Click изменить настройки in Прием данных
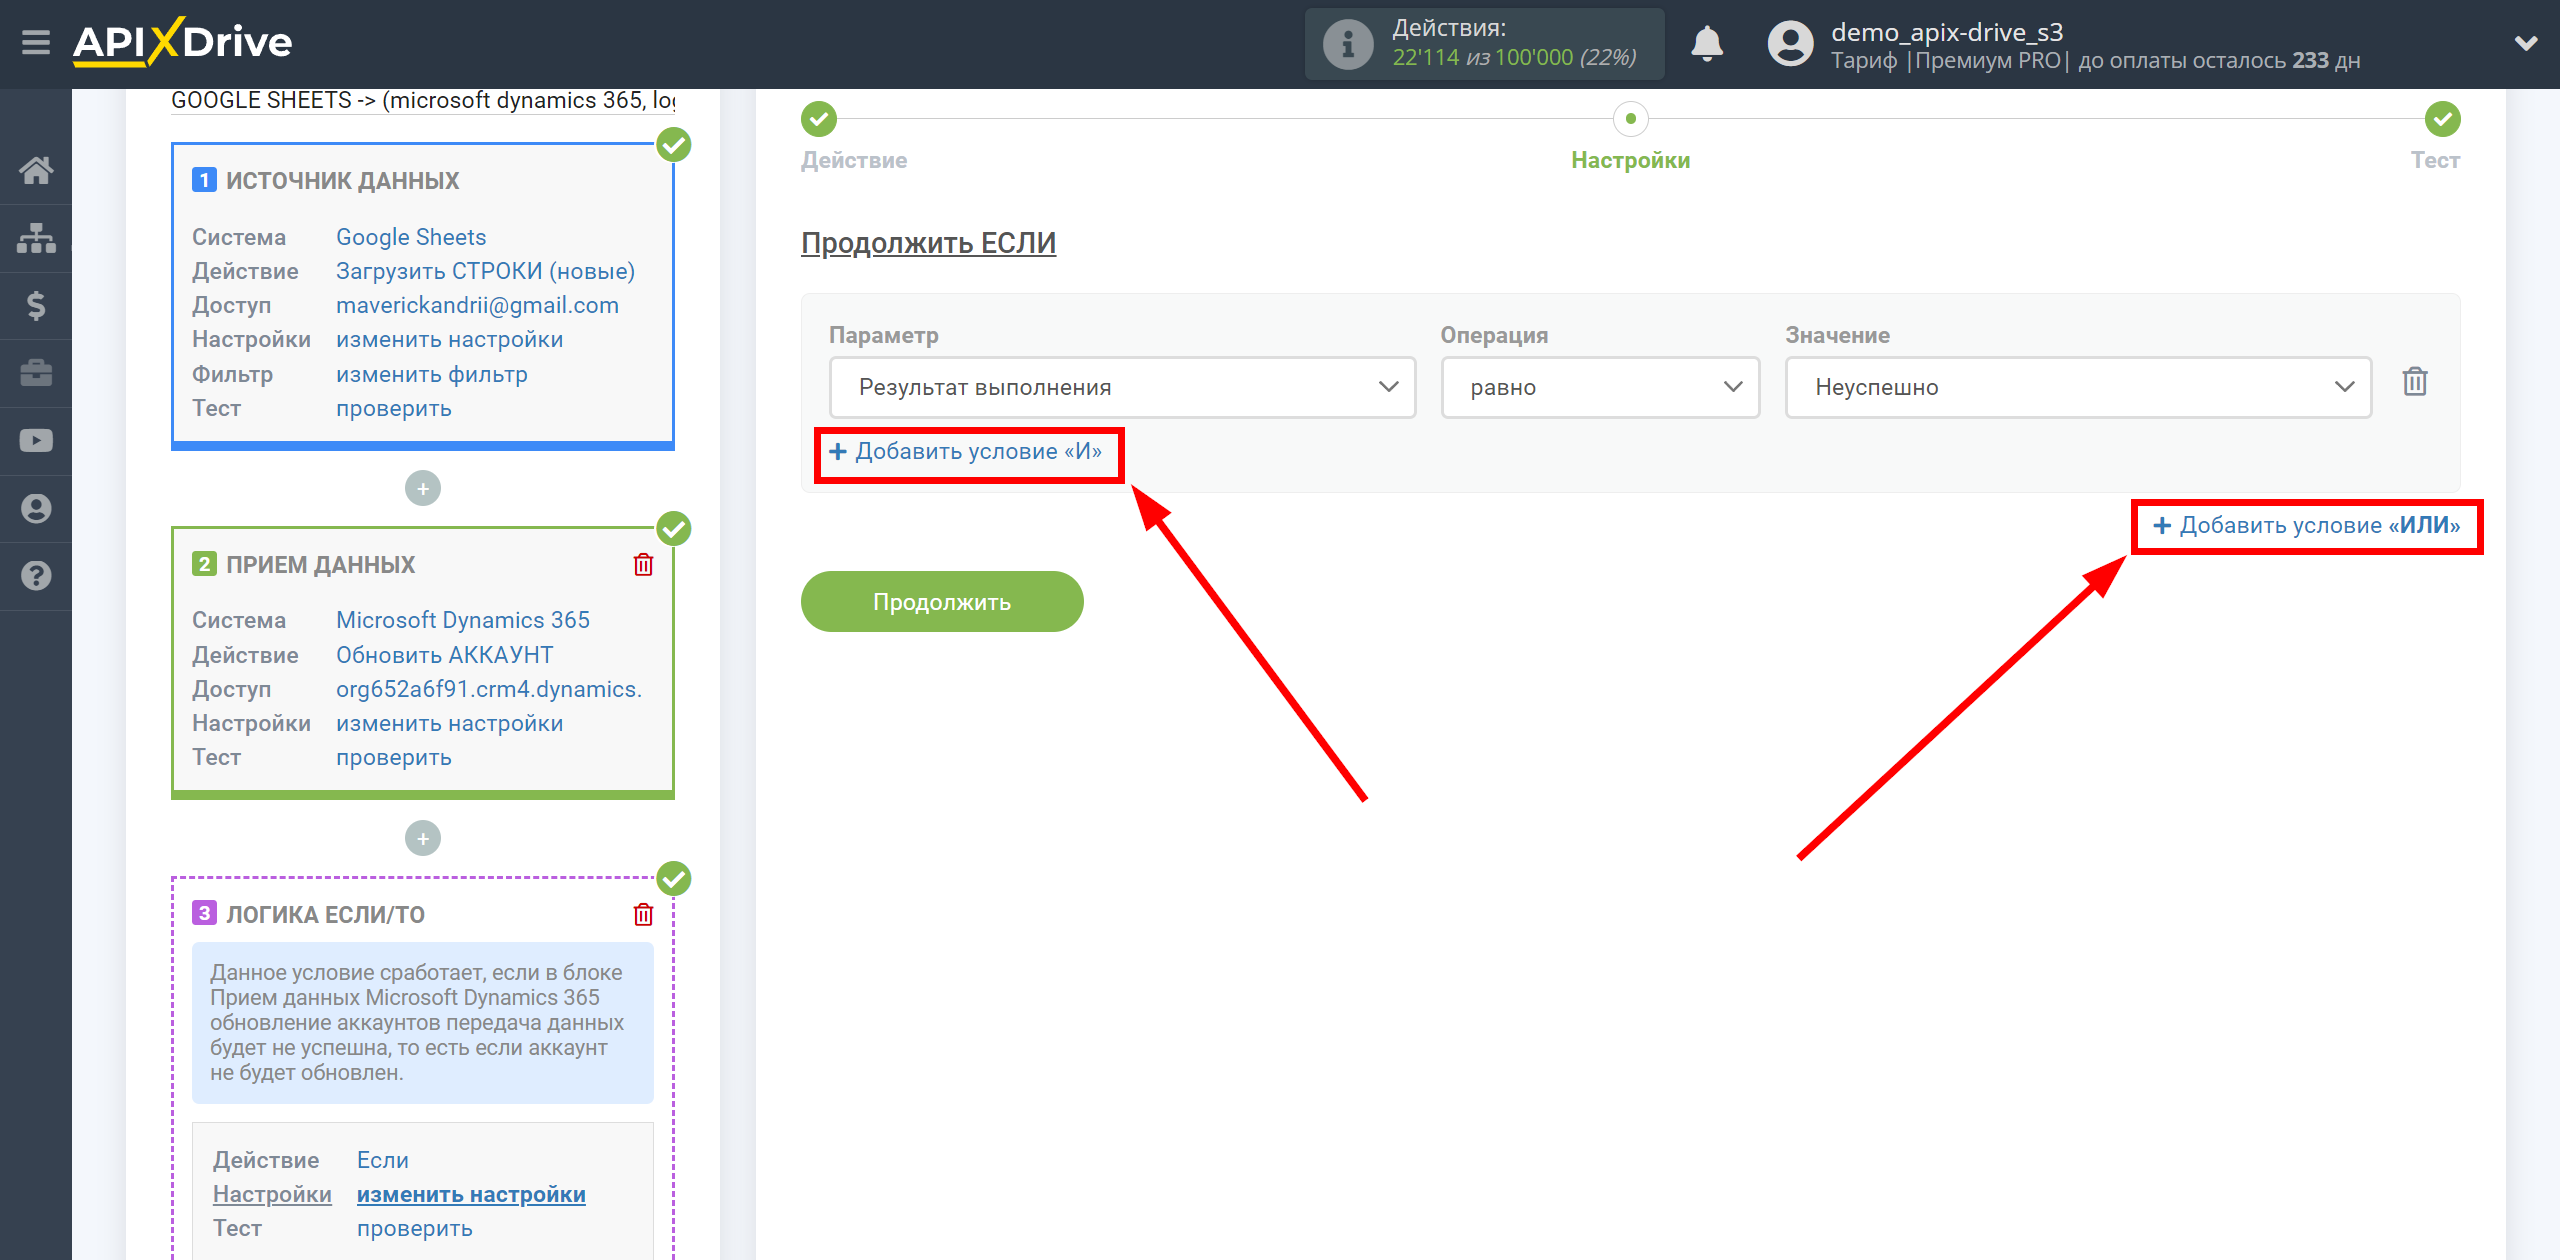The image size is (2560, 1260). click(x=449, y=723)
